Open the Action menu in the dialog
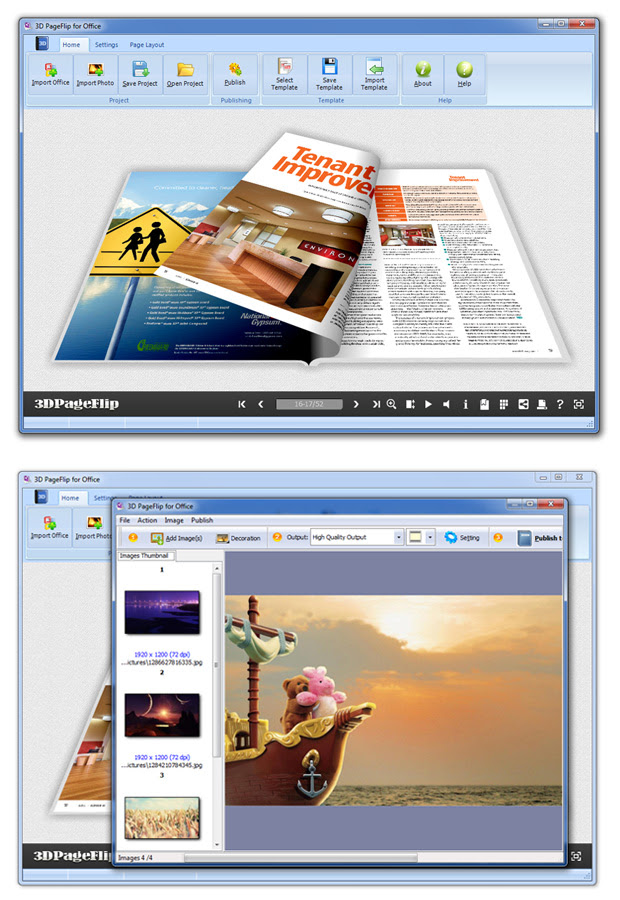This screenshot has width=620, height=900. (x=147, y=520)
